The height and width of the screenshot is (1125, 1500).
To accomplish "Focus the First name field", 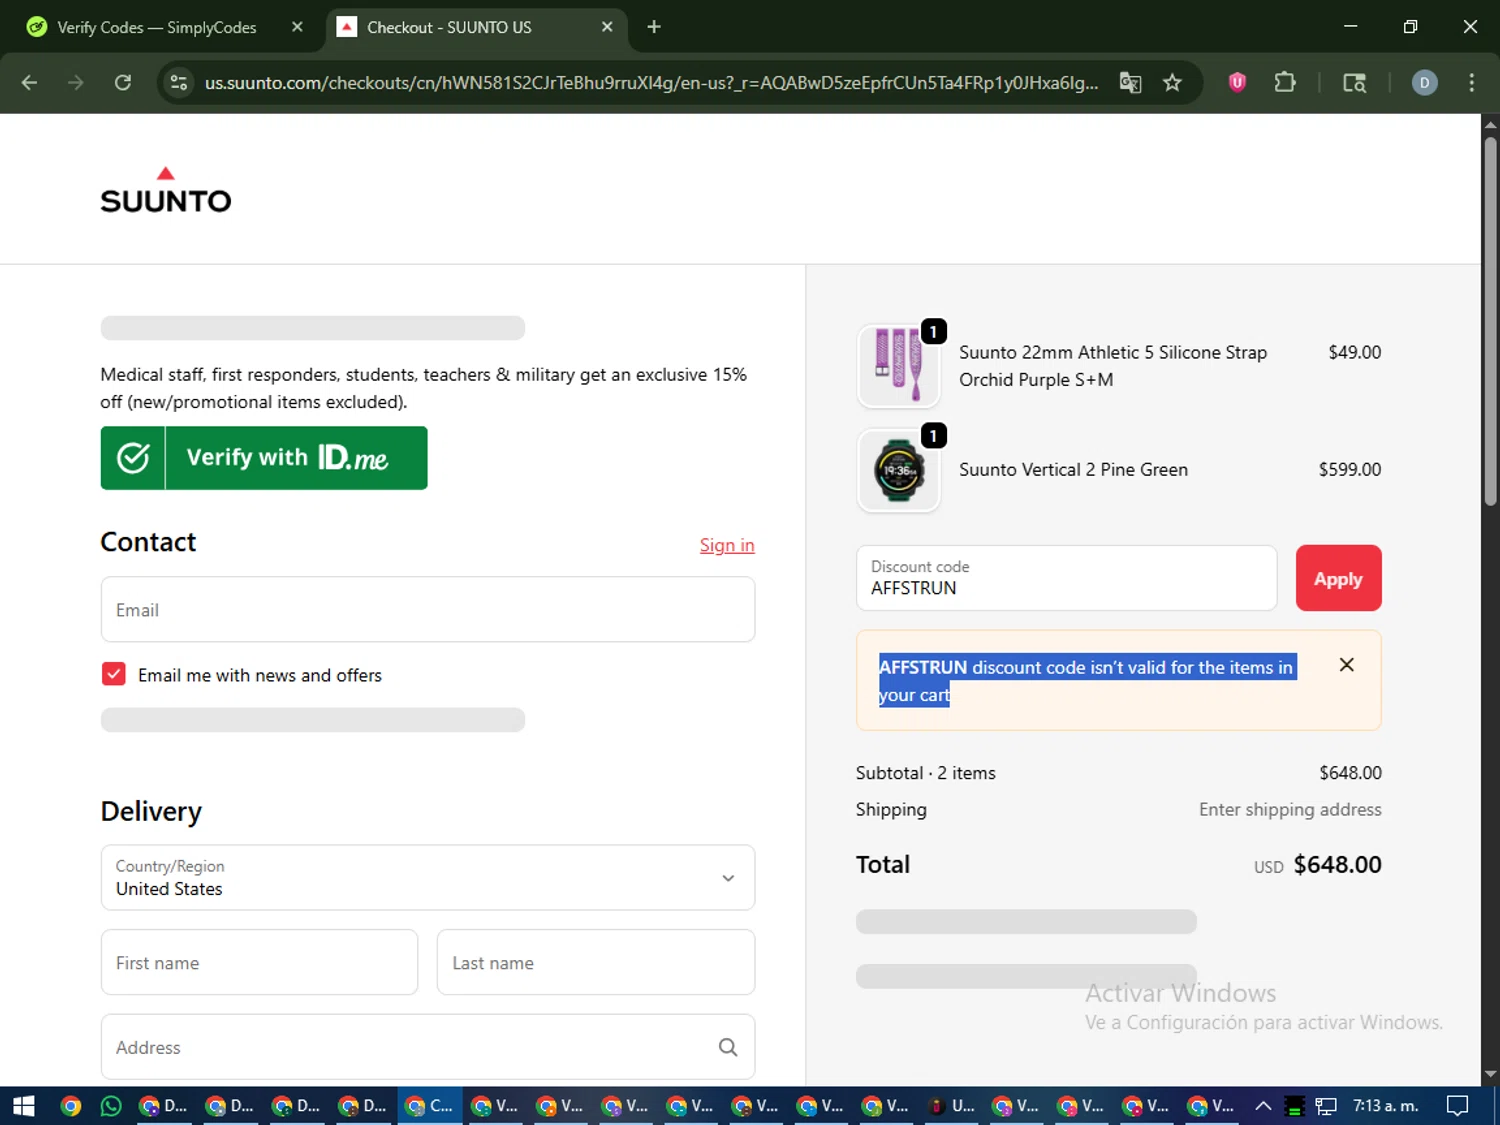I will coord(259,962).
